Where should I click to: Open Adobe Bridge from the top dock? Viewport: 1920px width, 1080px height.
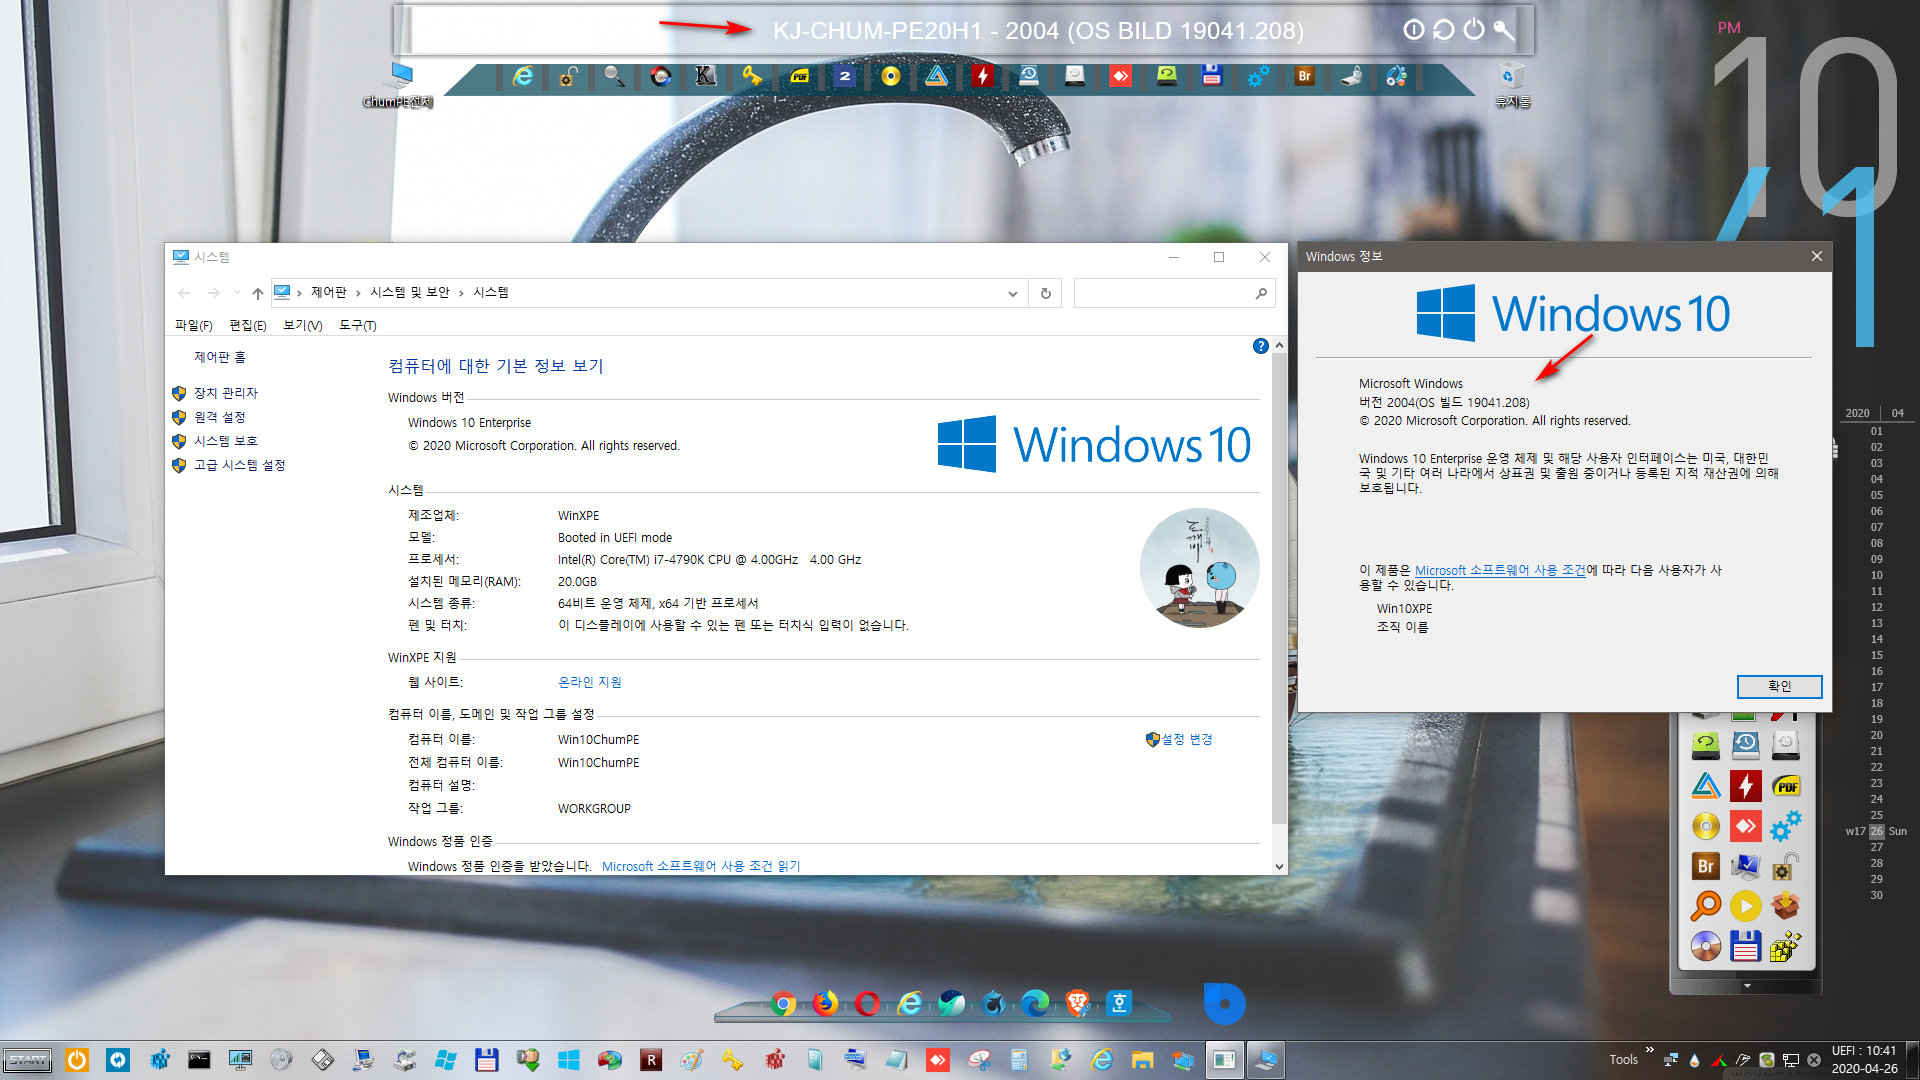coord(1304,76)
